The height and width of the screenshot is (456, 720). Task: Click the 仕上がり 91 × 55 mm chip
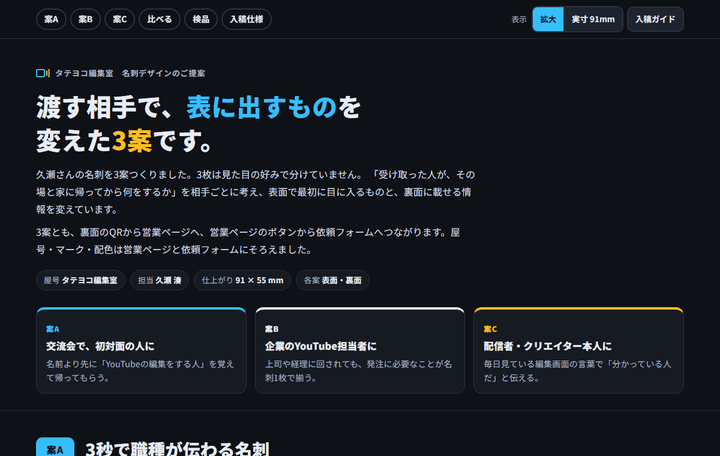[x=242, y=280]
